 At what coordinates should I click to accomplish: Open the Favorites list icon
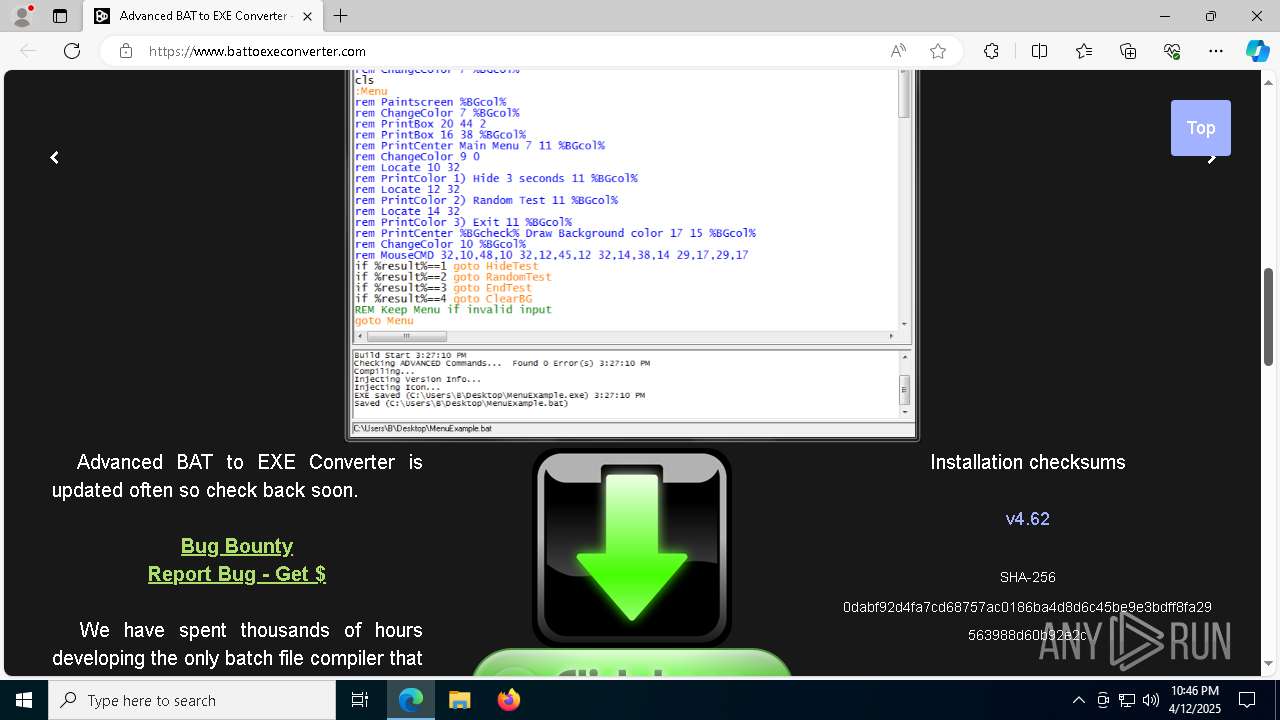click(x=1084, y=51)
